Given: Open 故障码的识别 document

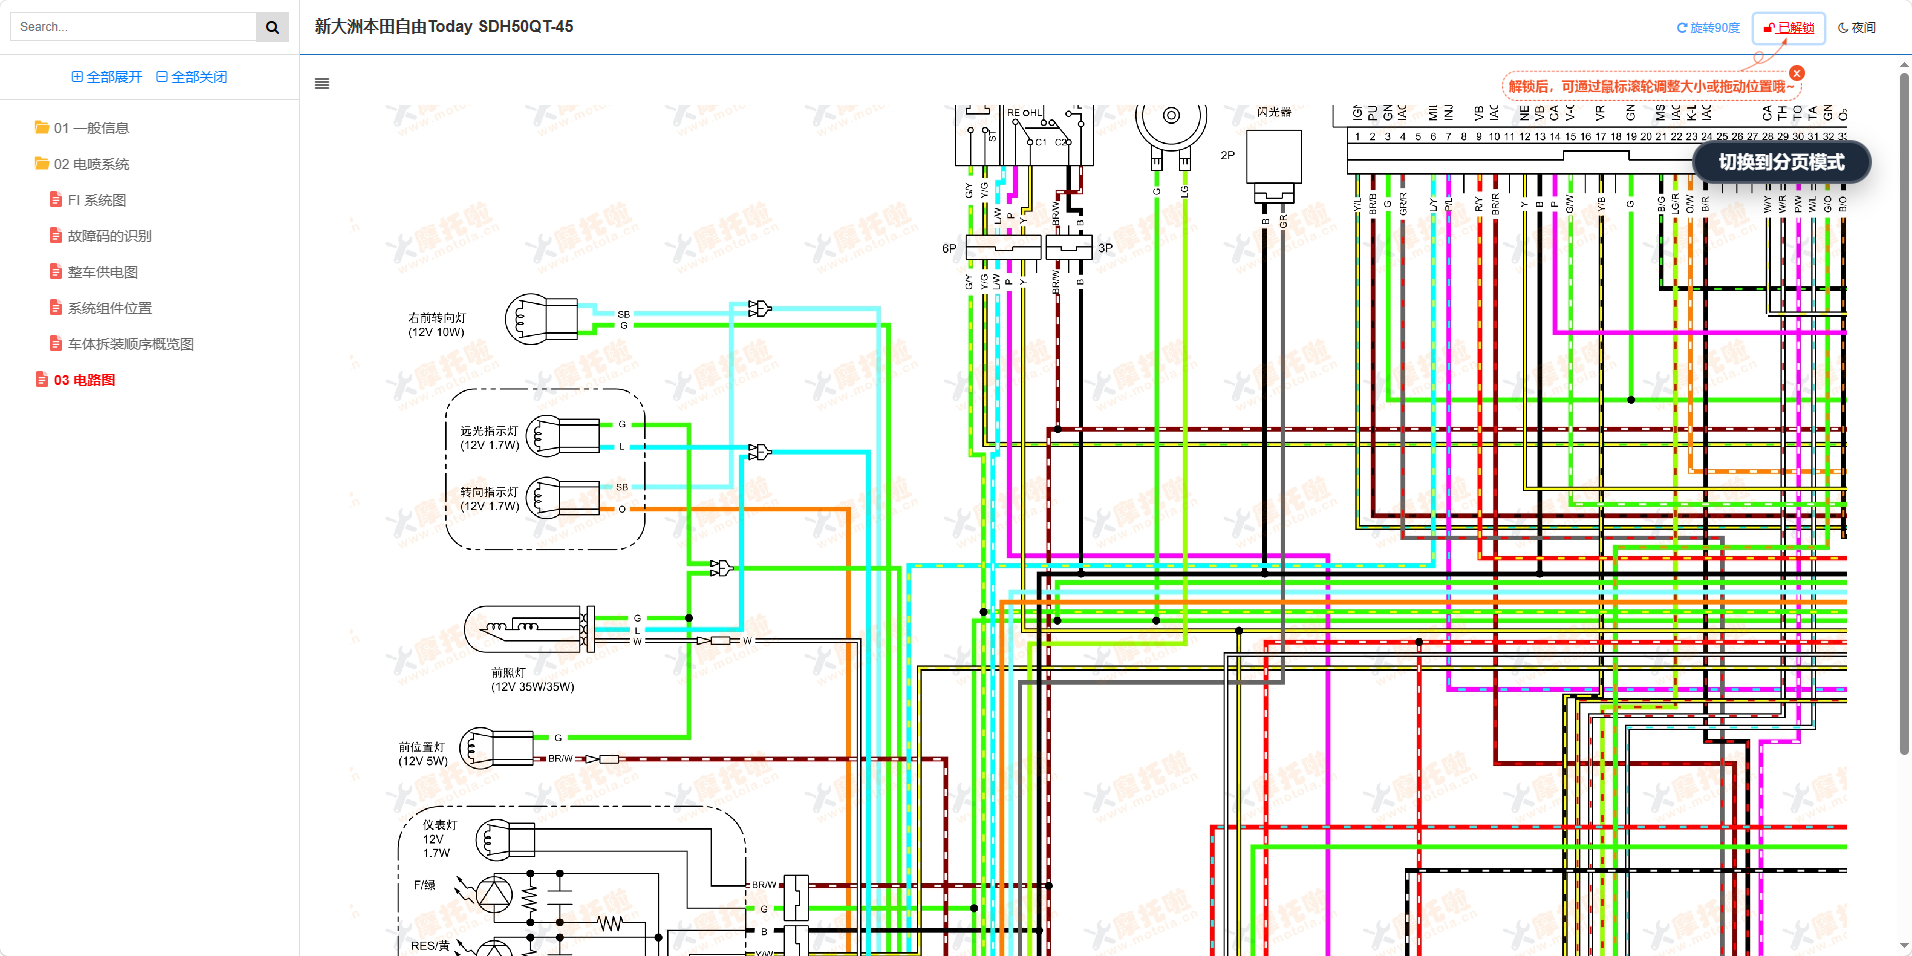Looking at the screenshot, I should coord(109,236).
